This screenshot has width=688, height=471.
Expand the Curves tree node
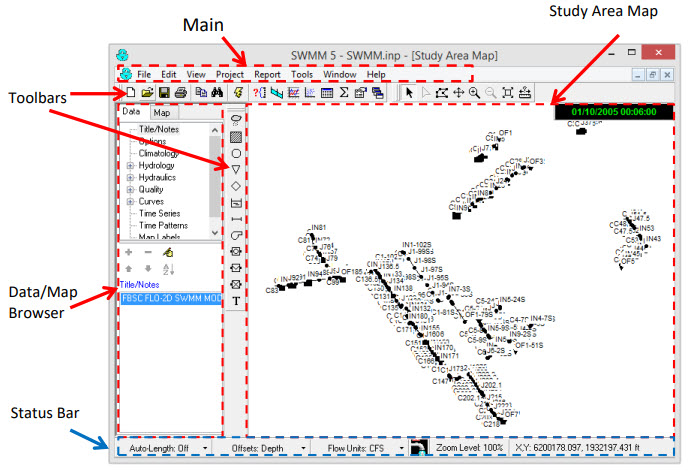pyautogui.click(x=128, y=201)
